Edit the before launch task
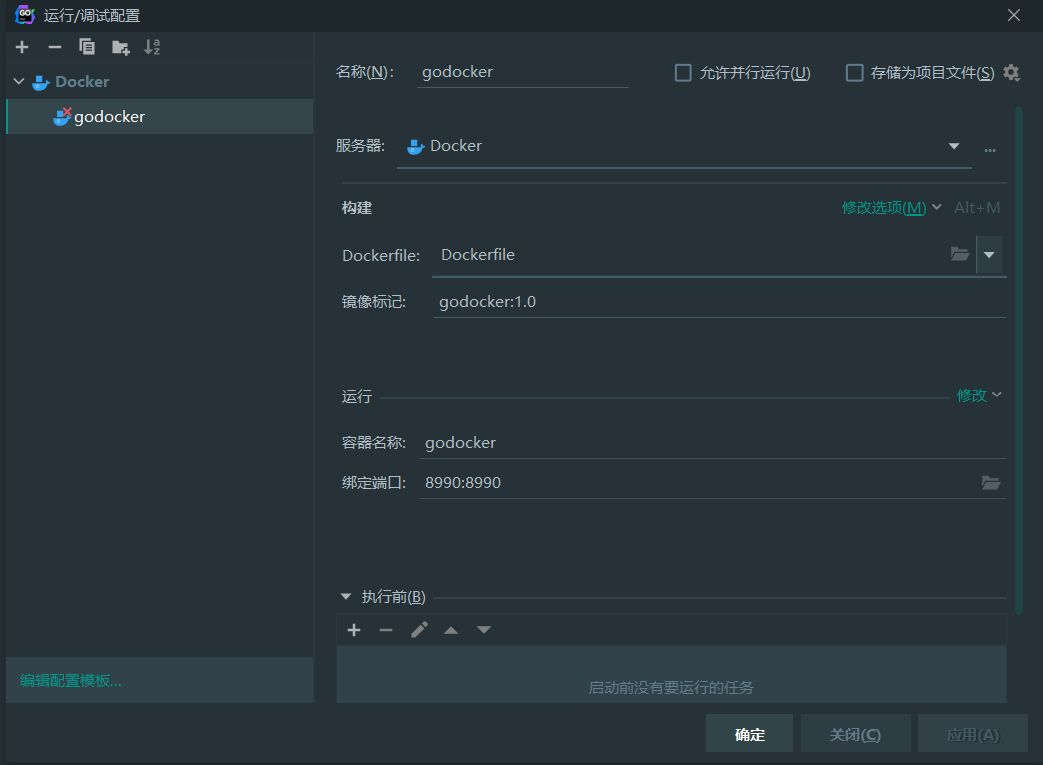Image resolution: width=1043 pixels, height=765 pixels. pos(419,630)
